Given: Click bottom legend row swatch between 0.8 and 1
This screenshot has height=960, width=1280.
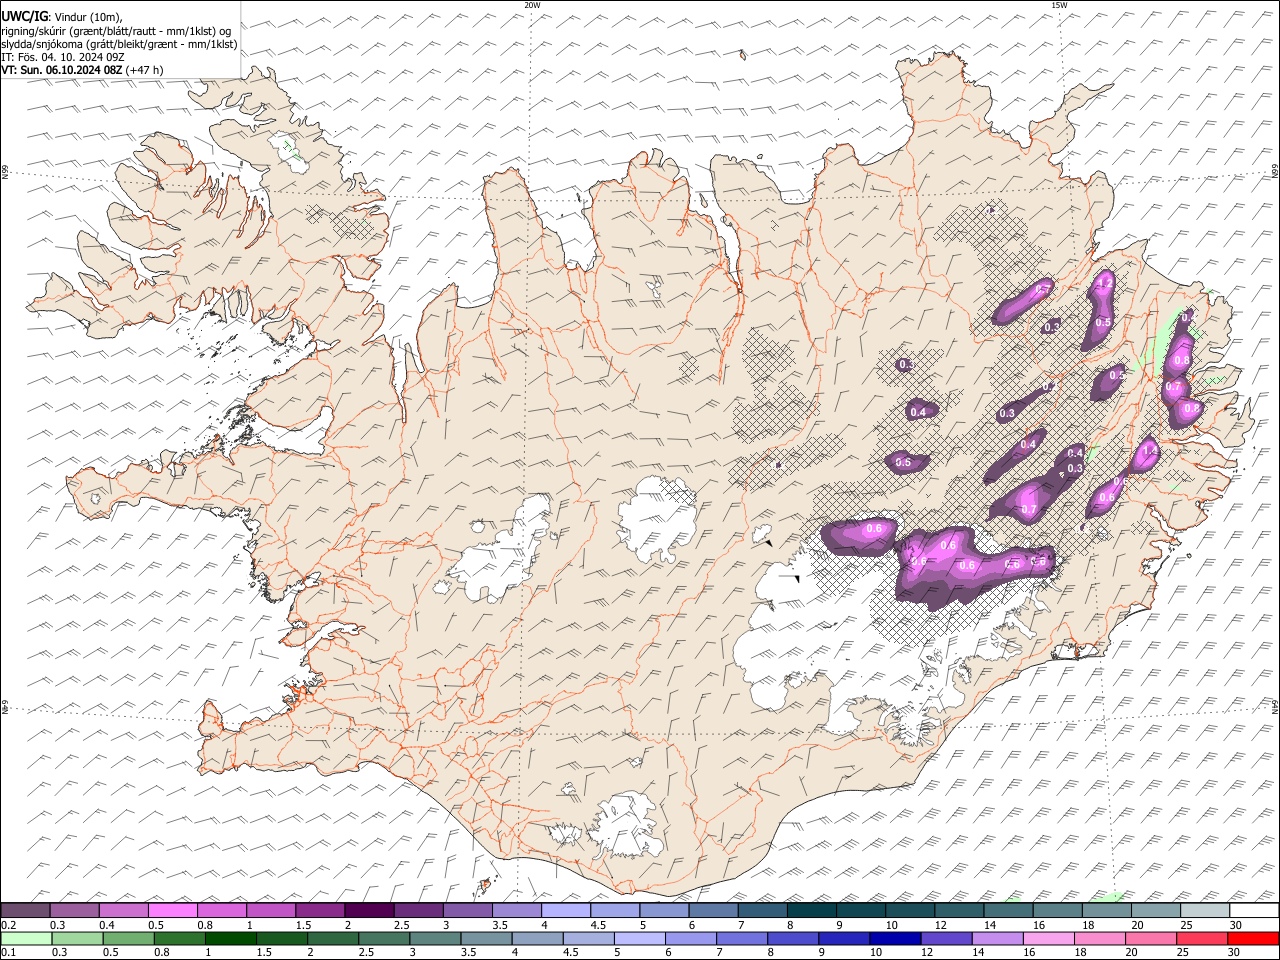Looking at the screenshot, I should [178, 938].
